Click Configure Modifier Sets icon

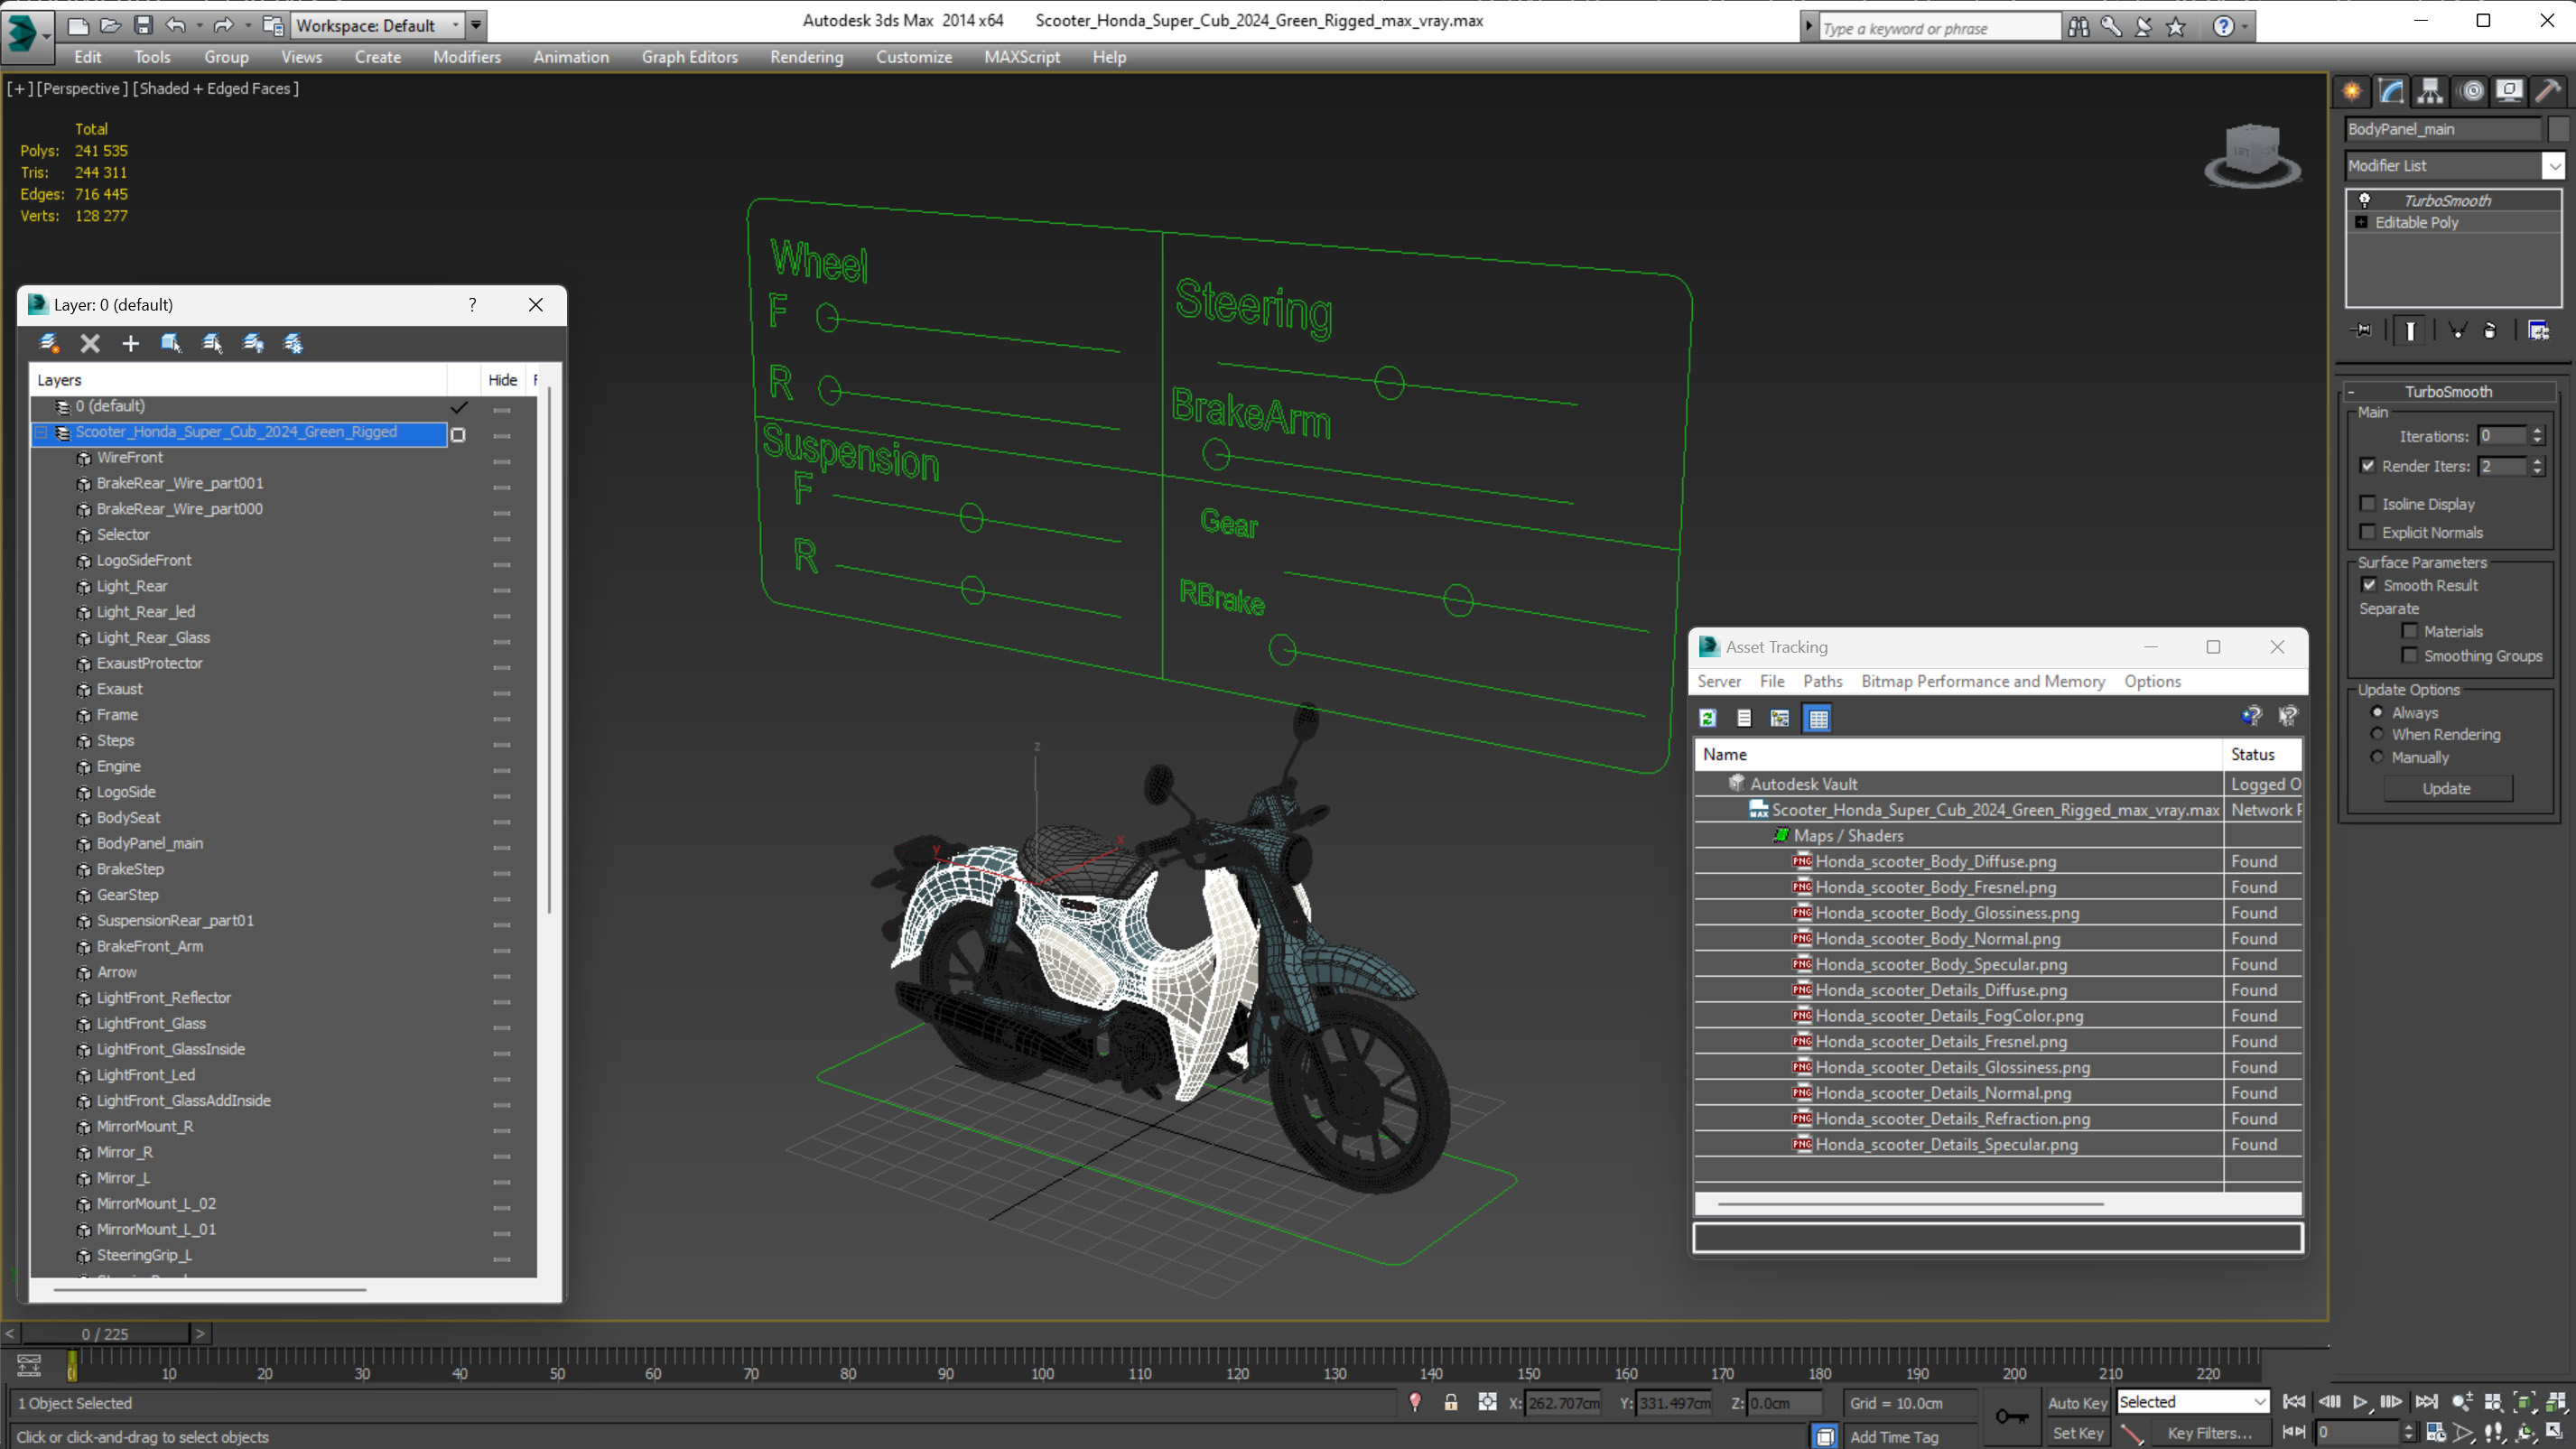pos(2538,330)
